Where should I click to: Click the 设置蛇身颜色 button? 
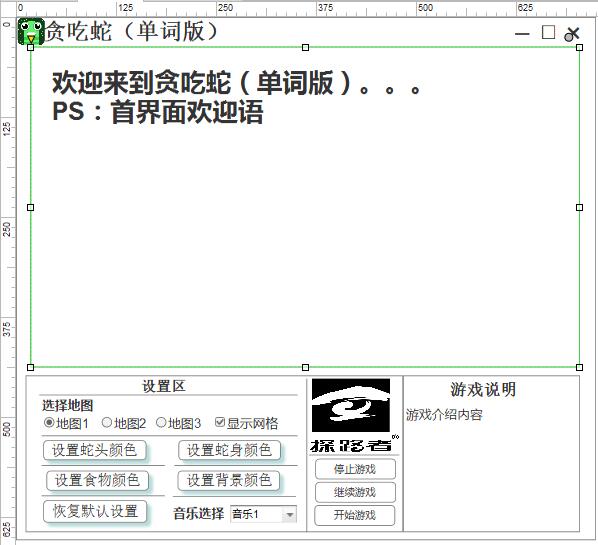(229, 450)
